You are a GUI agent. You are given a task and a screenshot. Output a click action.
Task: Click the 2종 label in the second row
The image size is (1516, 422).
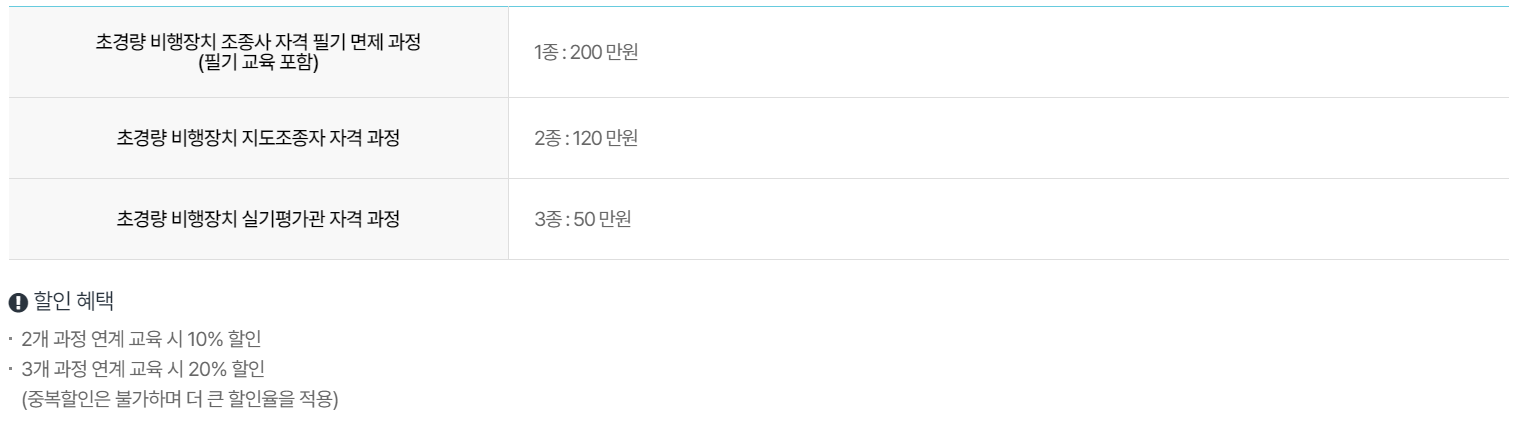[547, 138]
